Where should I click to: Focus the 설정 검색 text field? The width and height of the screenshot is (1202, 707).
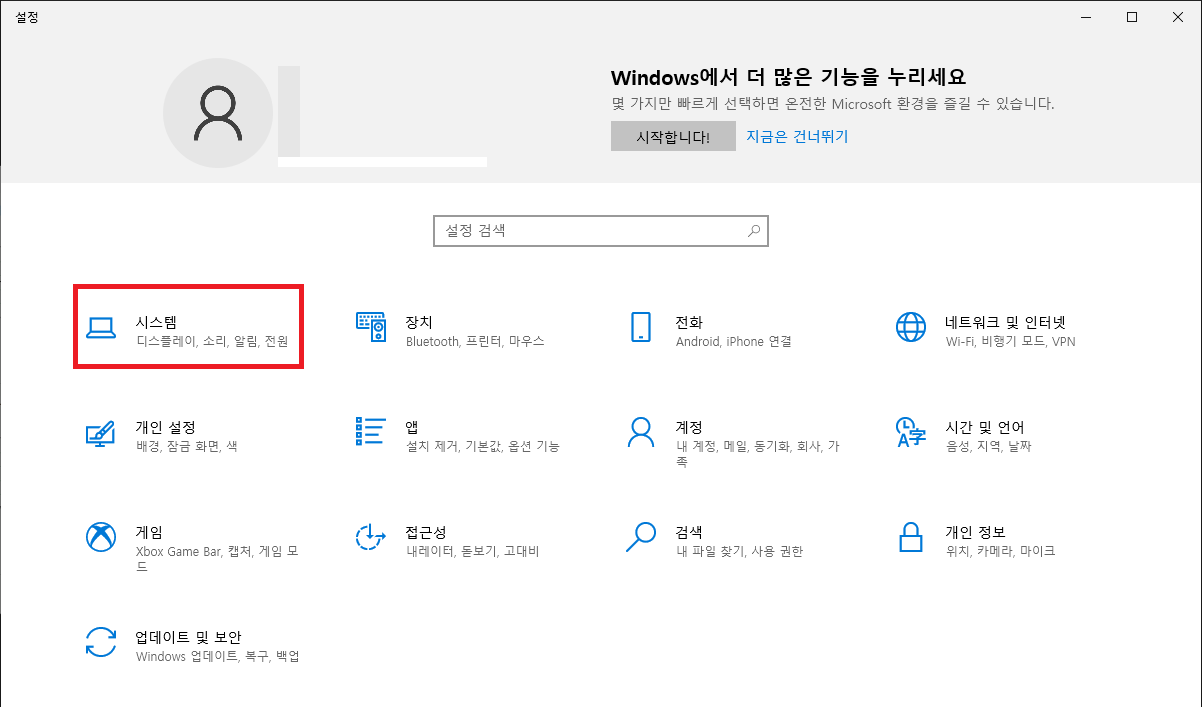[601, 230]
